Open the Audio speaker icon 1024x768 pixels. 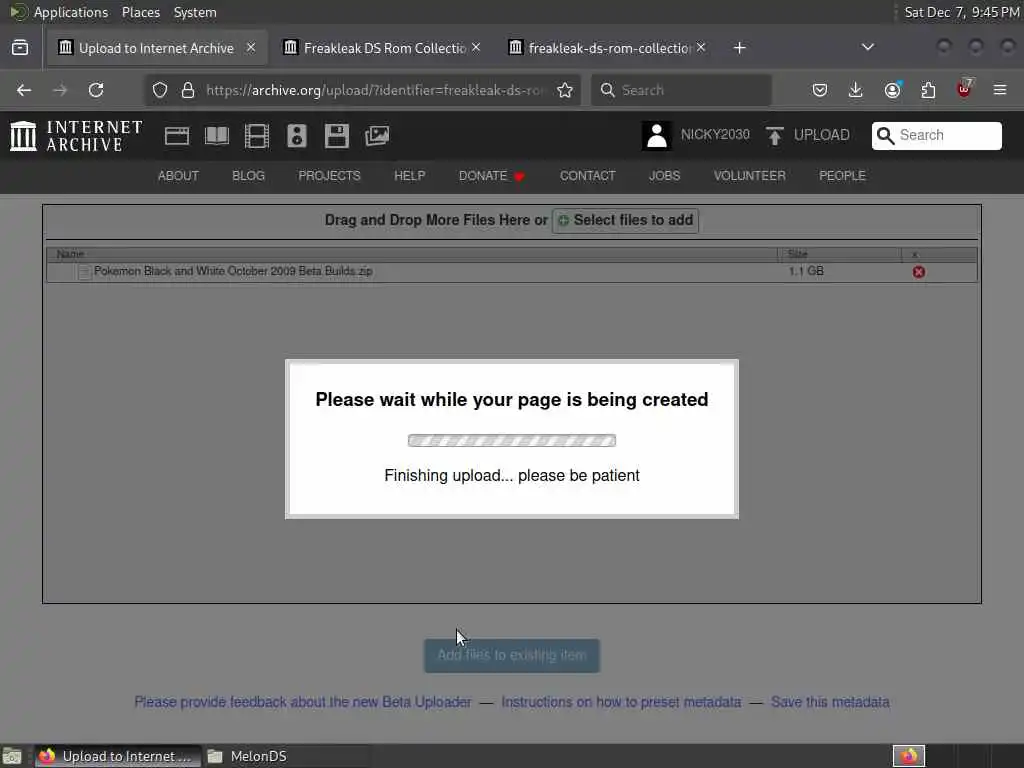coord(296,136)
